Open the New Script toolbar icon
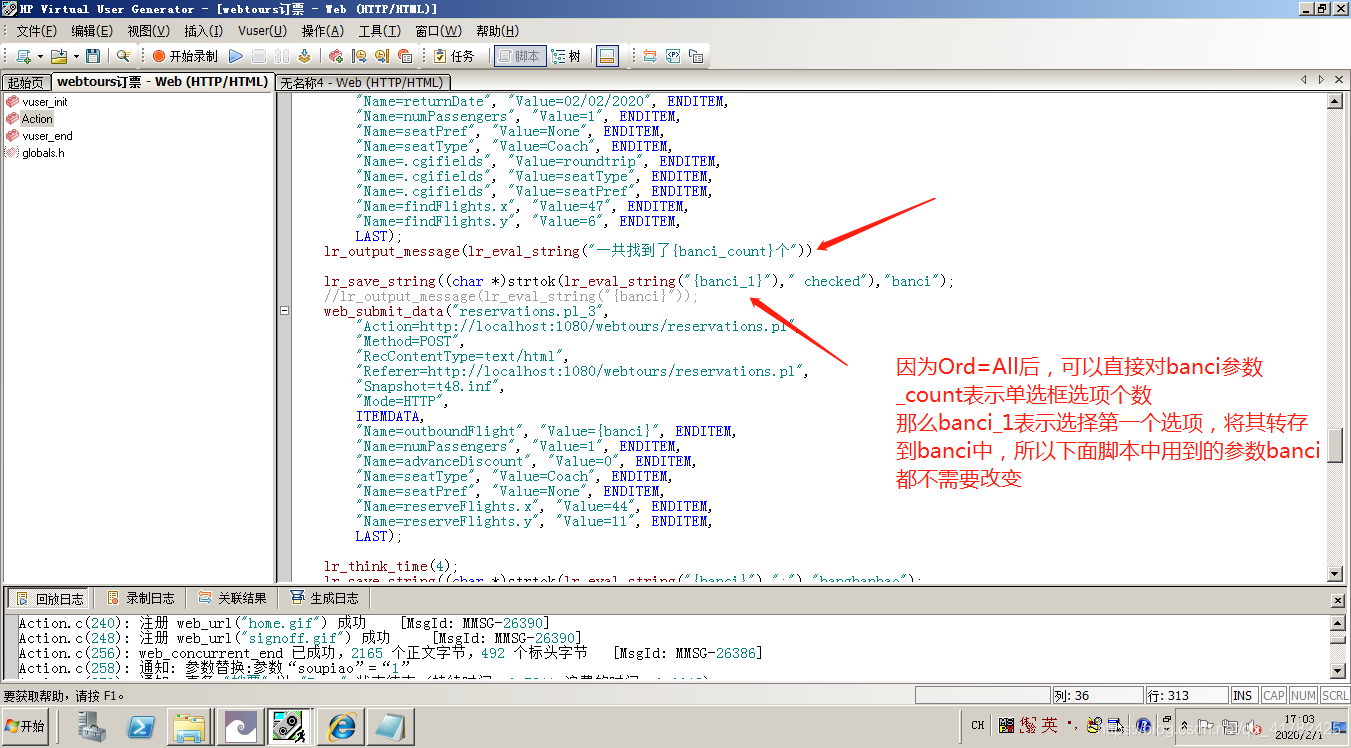1351x748 pixels. point(22,56)
